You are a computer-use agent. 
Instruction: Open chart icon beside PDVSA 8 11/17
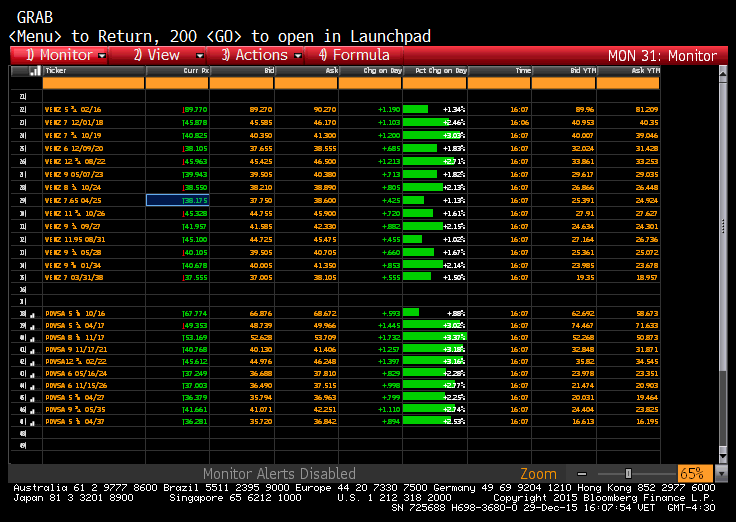(32, 339)
